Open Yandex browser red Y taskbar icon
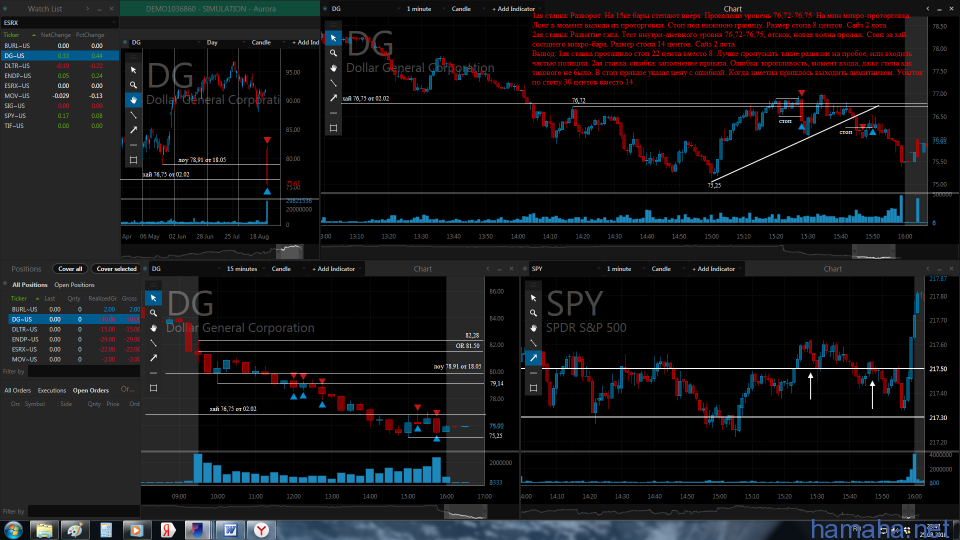Viewport: 960px width, 540px height. (261, 530)
